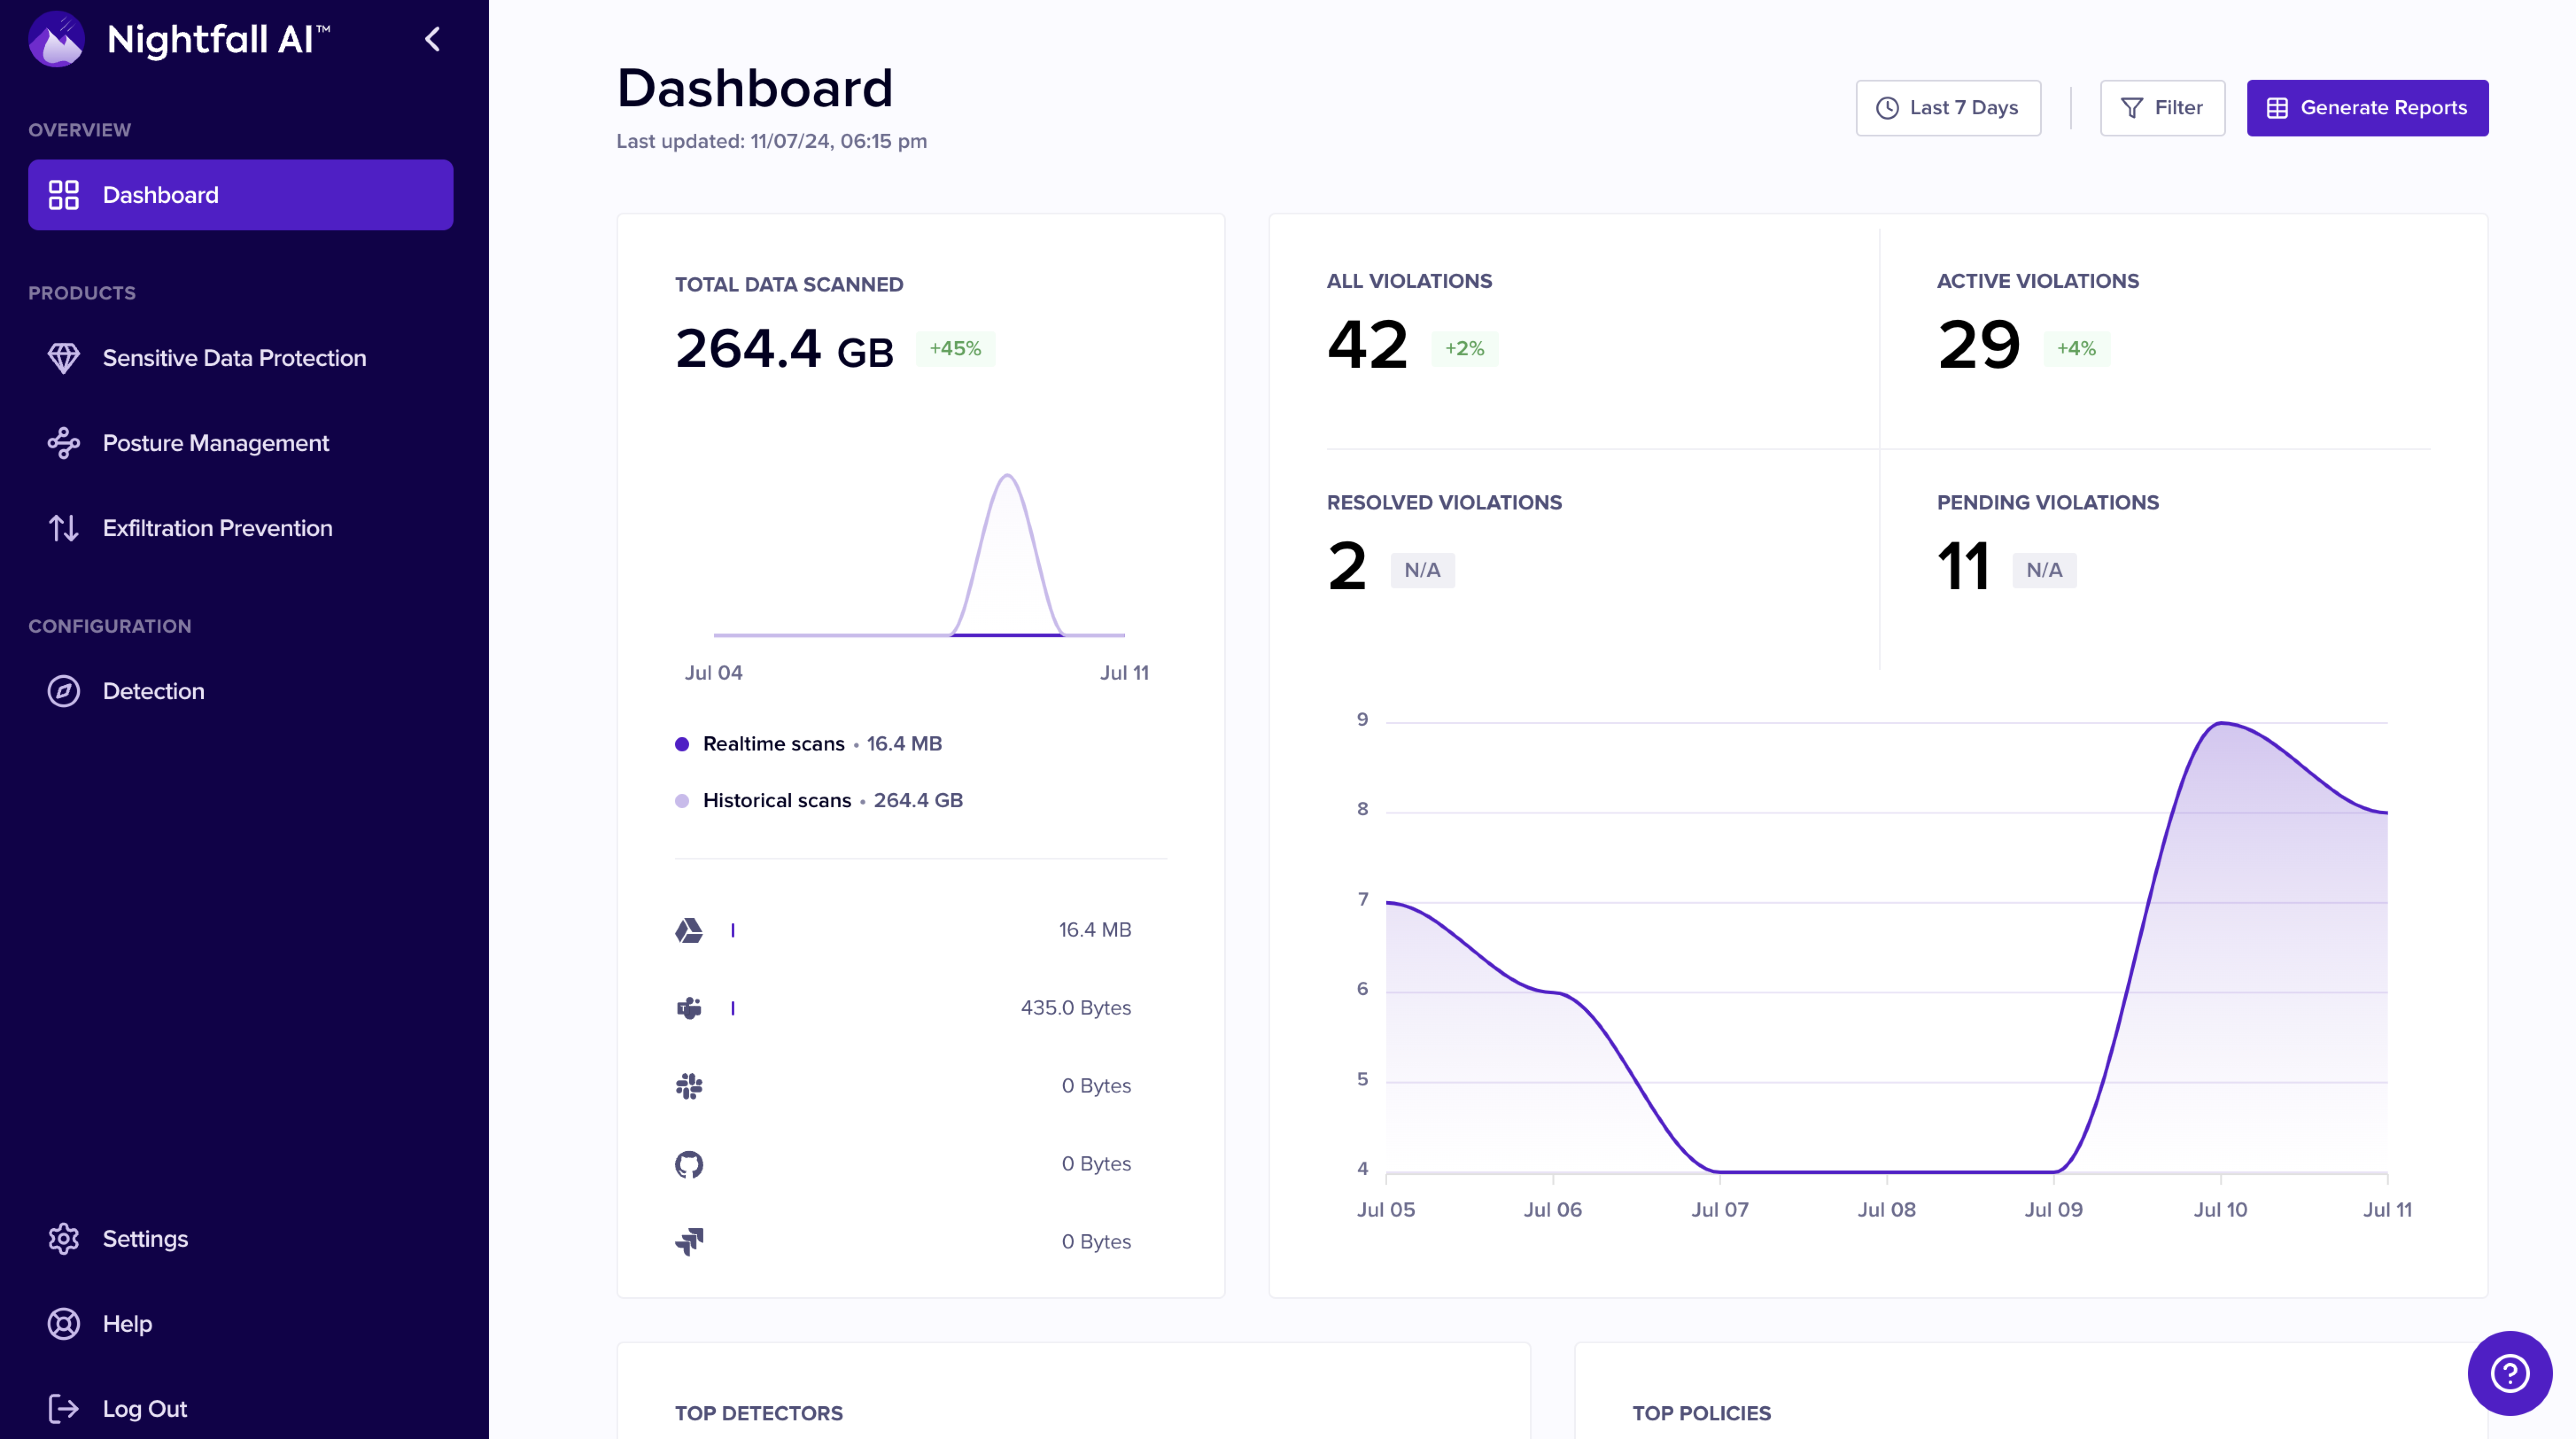Open the Detection configuration page
The width and height of the screenshot is (2576, 1439).
click(x=153, y=691)
